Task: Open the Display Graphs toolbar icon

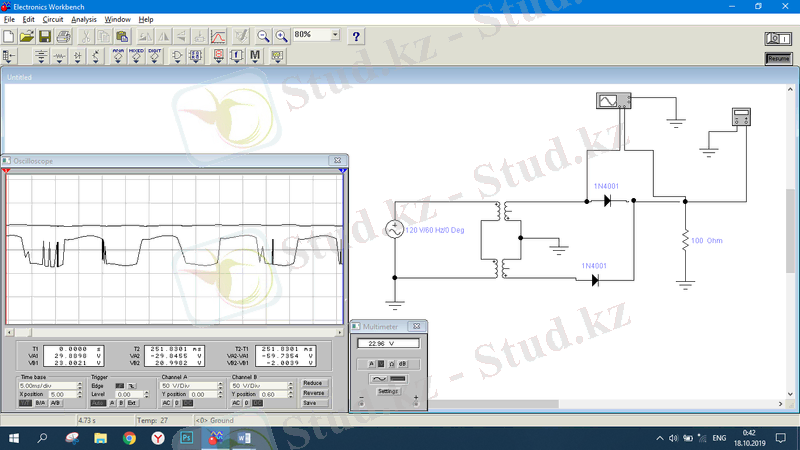Action: pyautogui.click(x=217, y=36)
